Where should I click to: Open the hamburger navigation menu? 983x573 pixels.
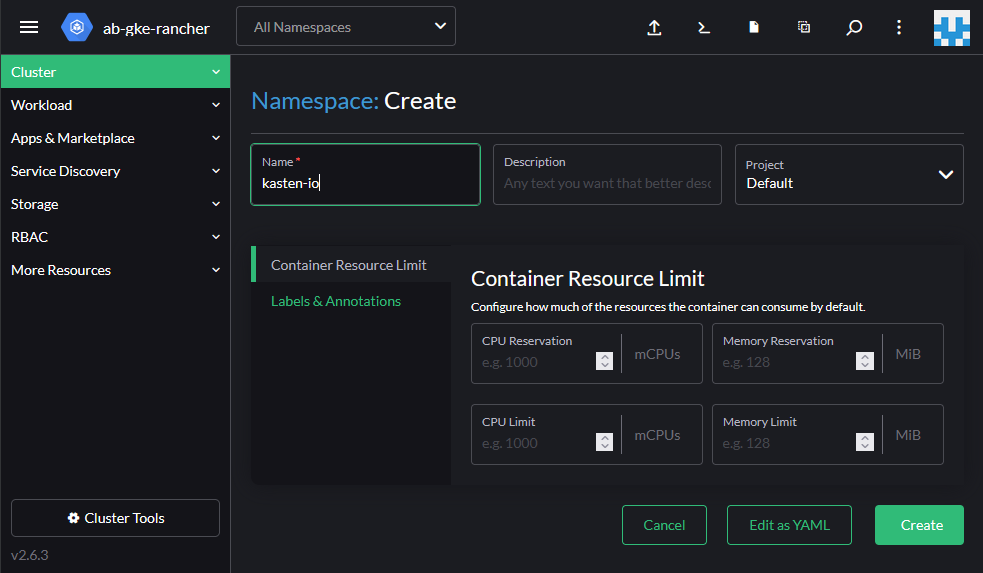coord(29,27)
